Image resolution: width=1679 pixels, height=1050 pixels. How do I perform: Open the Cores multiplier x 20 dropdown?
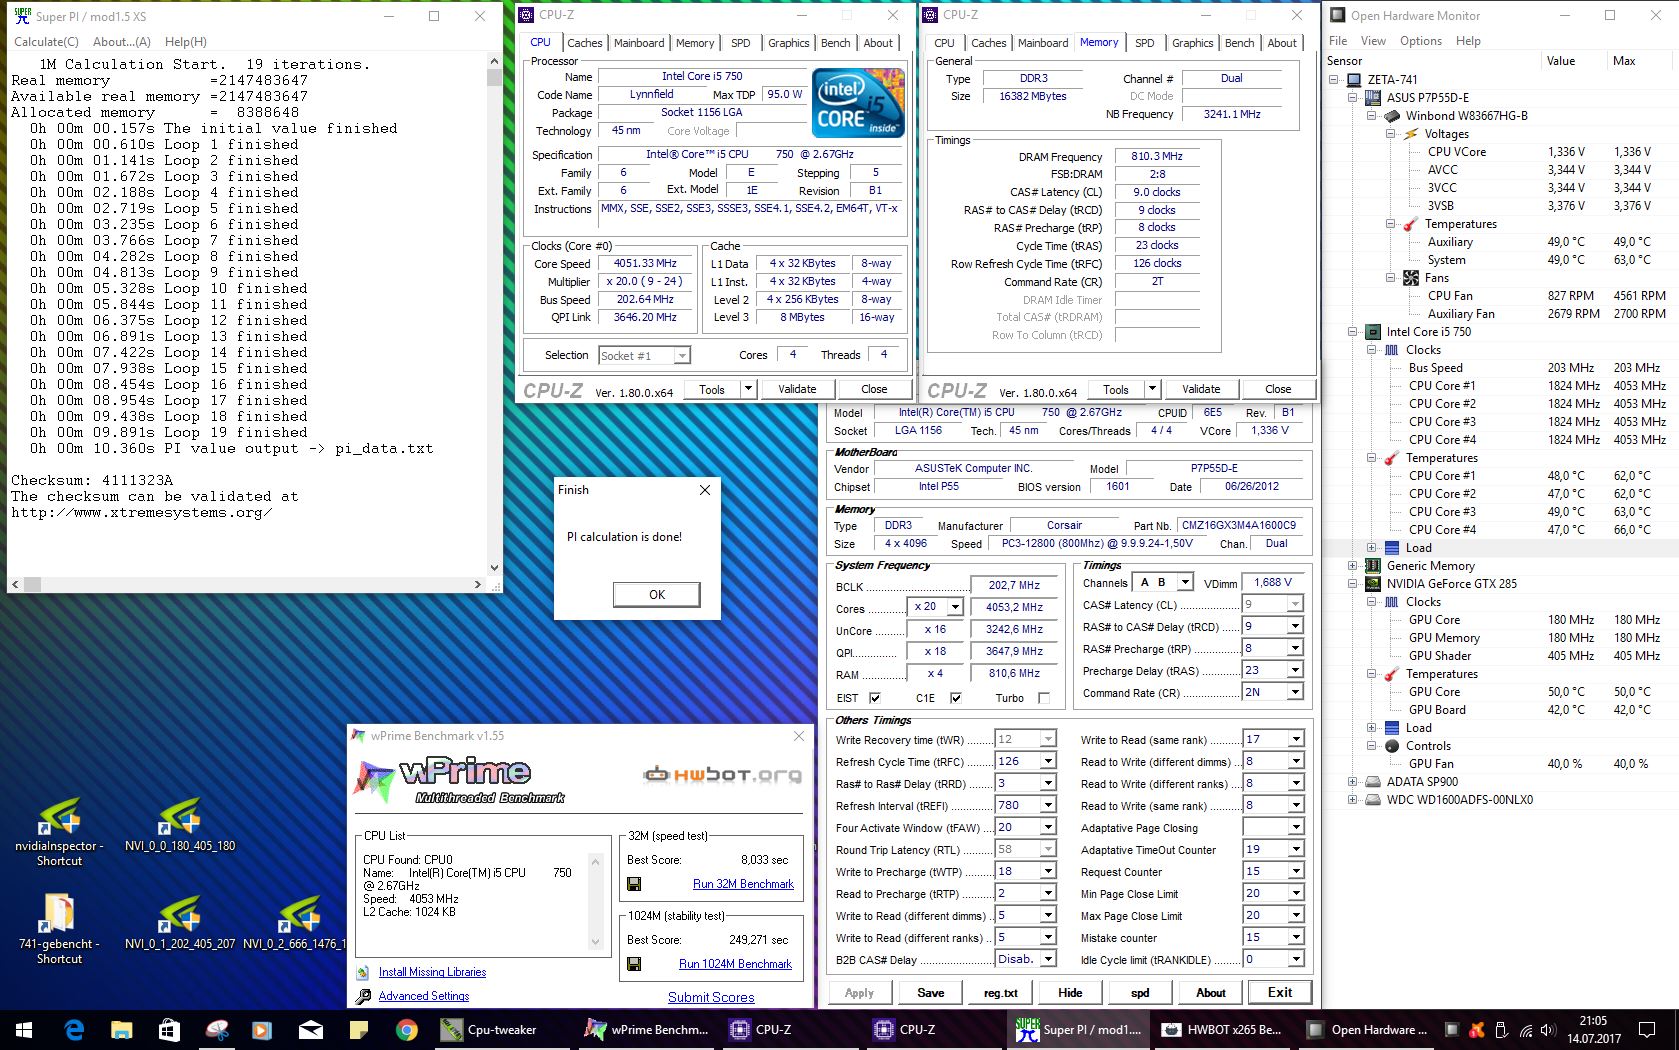click(955, 607)
